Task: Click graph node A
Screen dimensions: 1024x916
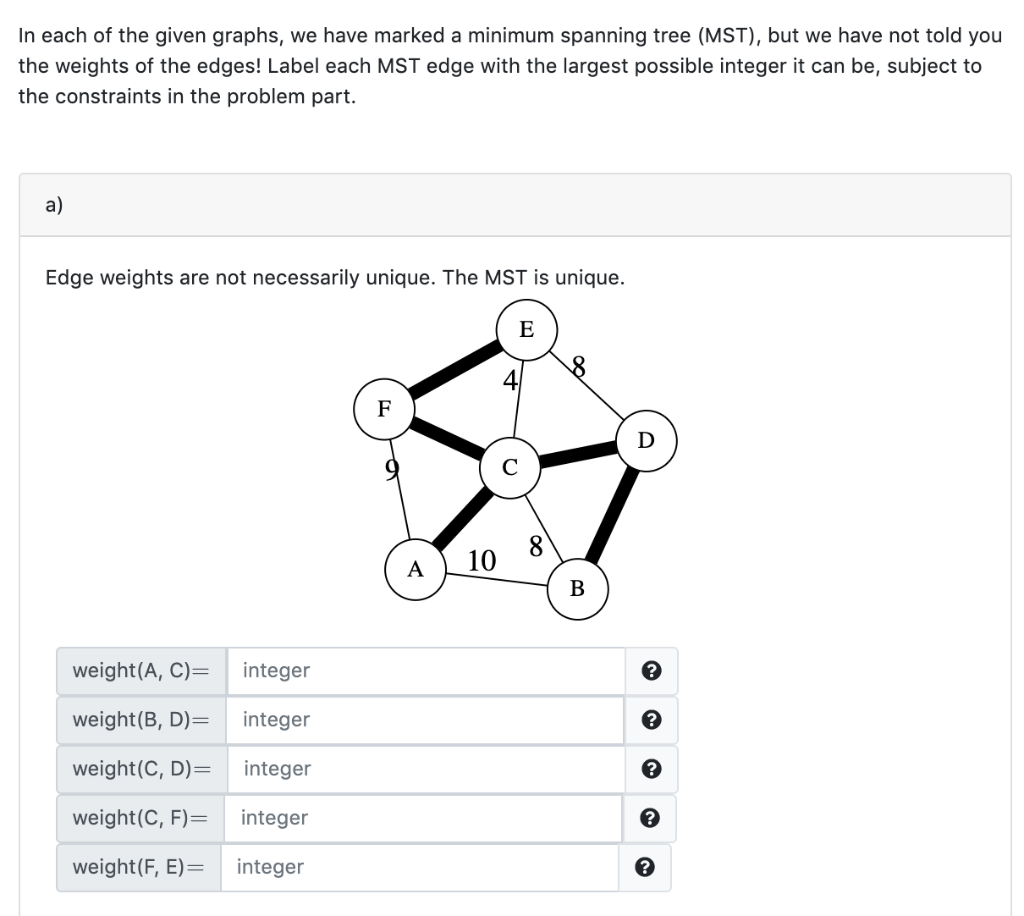Action: coord(414,570)
